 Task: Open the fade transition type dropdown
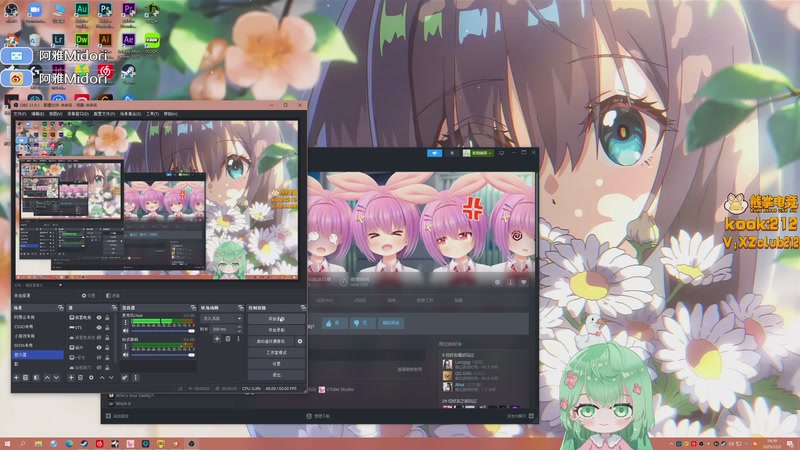[221, 318]
